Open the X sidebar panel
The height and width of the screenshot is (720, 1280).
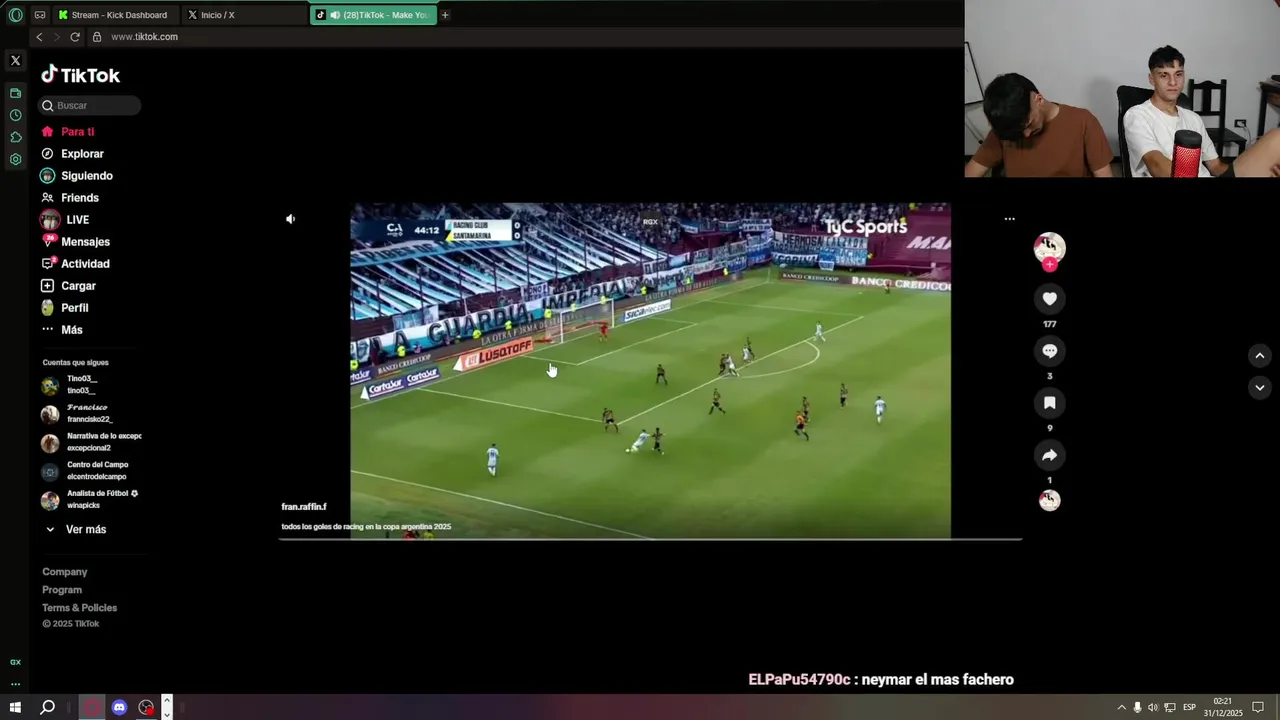point(15,61)
